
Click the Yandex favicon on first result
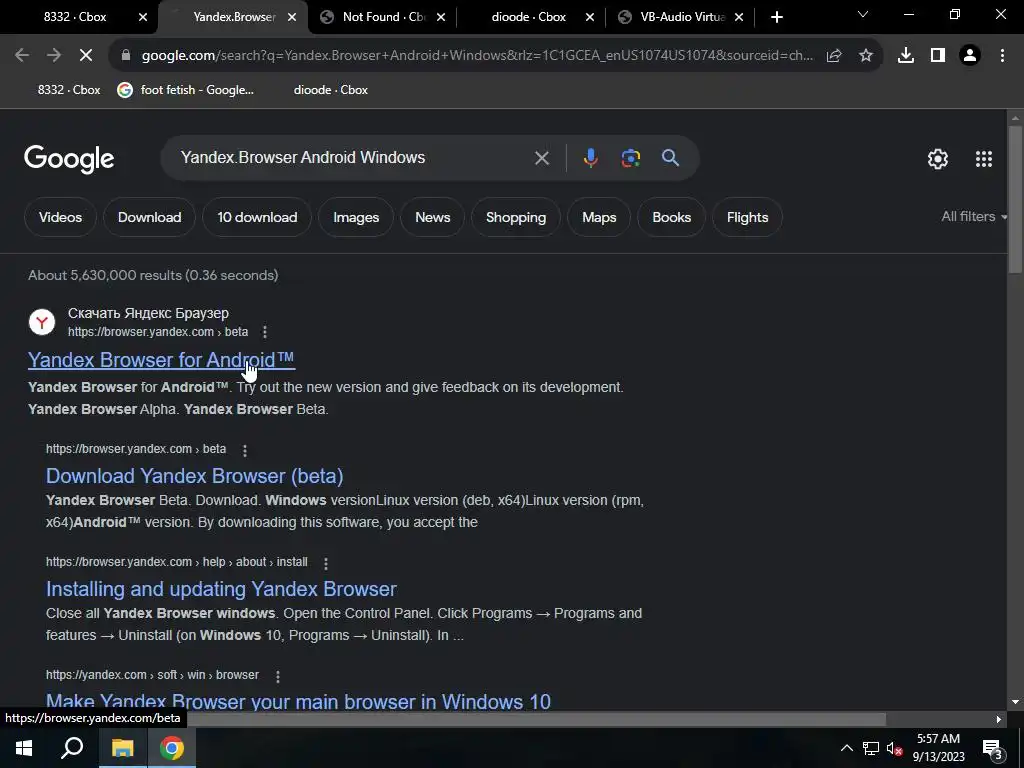click(42, 322)
